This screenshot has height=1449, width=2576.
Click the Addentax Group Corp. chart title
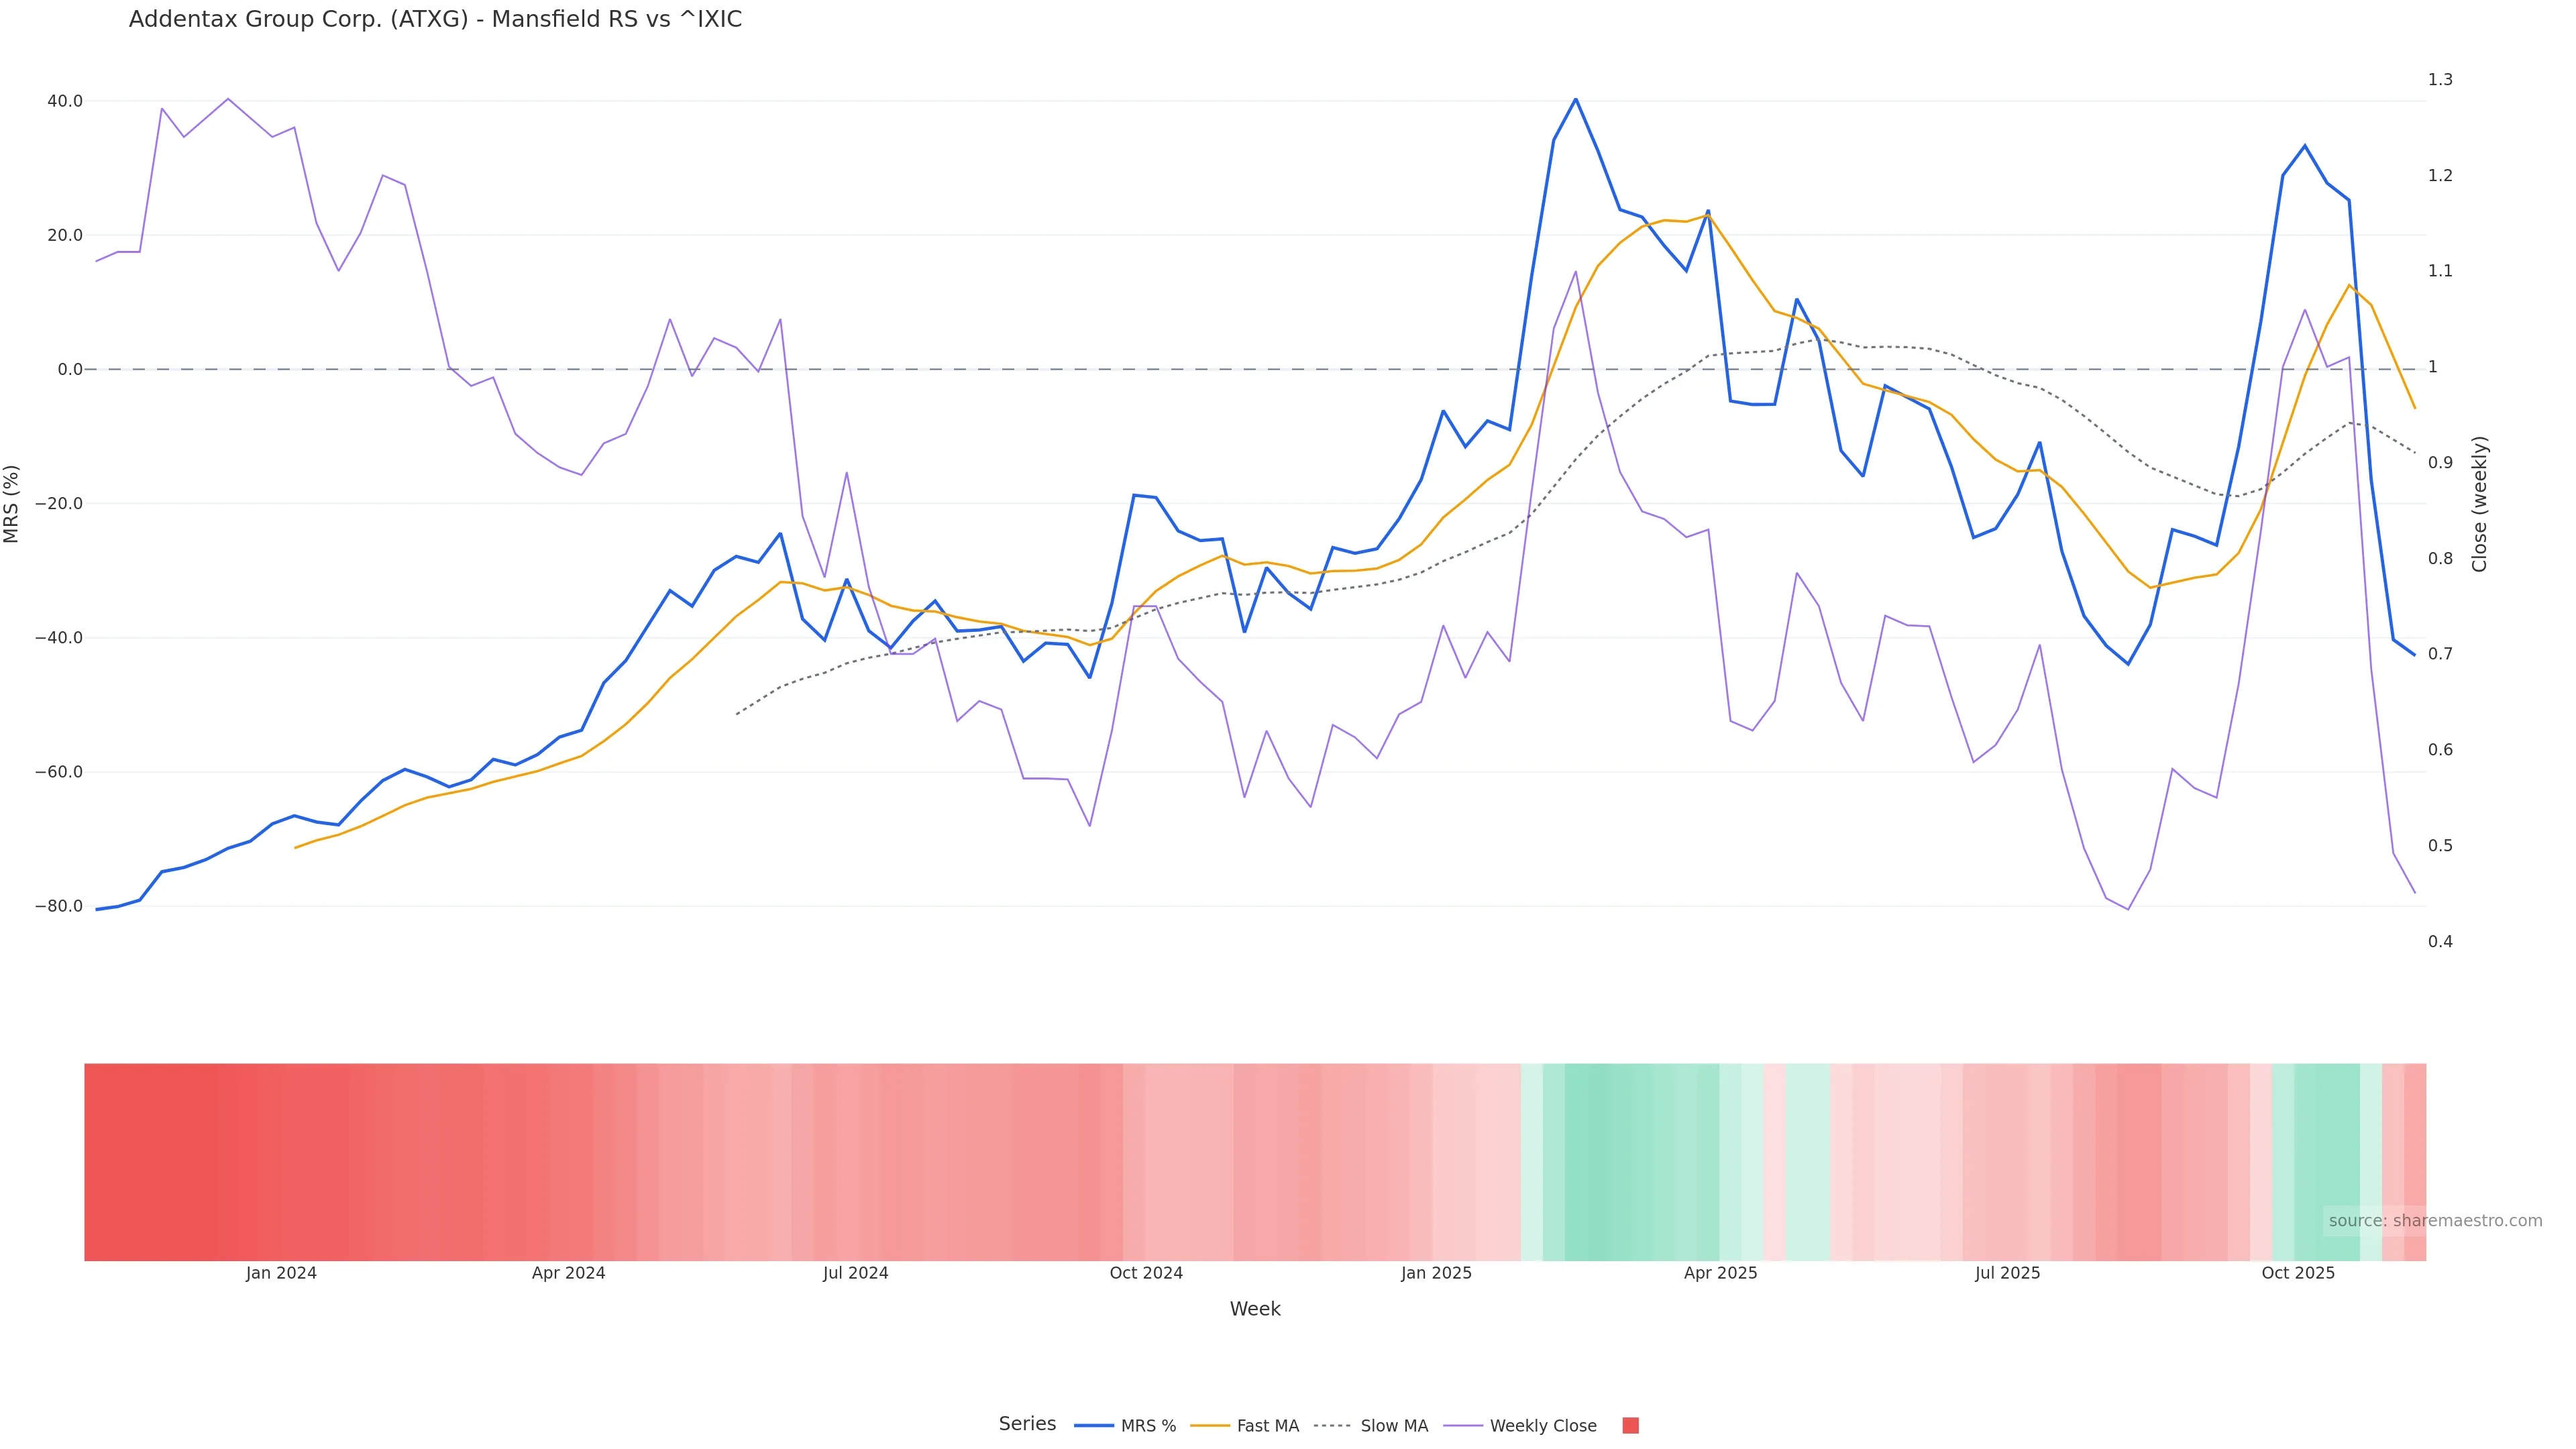click(x=435, y=19)
